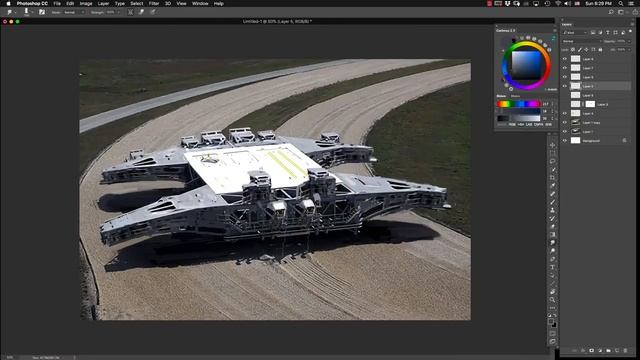
Task: Select the Quick Selection tool
Action: 553,170
